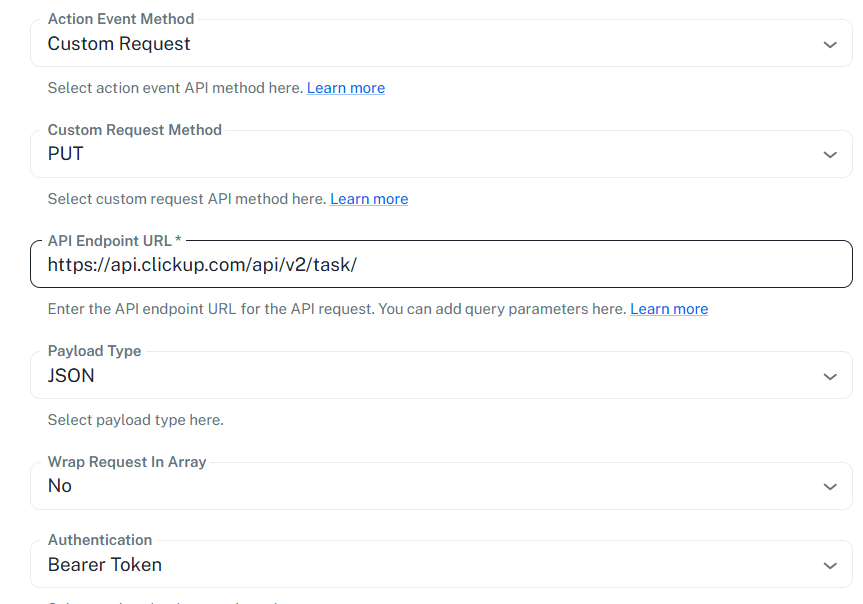Click the API Endpoint URL field label
The width and height of the screenshot is (863, 604).
[114, 241]
